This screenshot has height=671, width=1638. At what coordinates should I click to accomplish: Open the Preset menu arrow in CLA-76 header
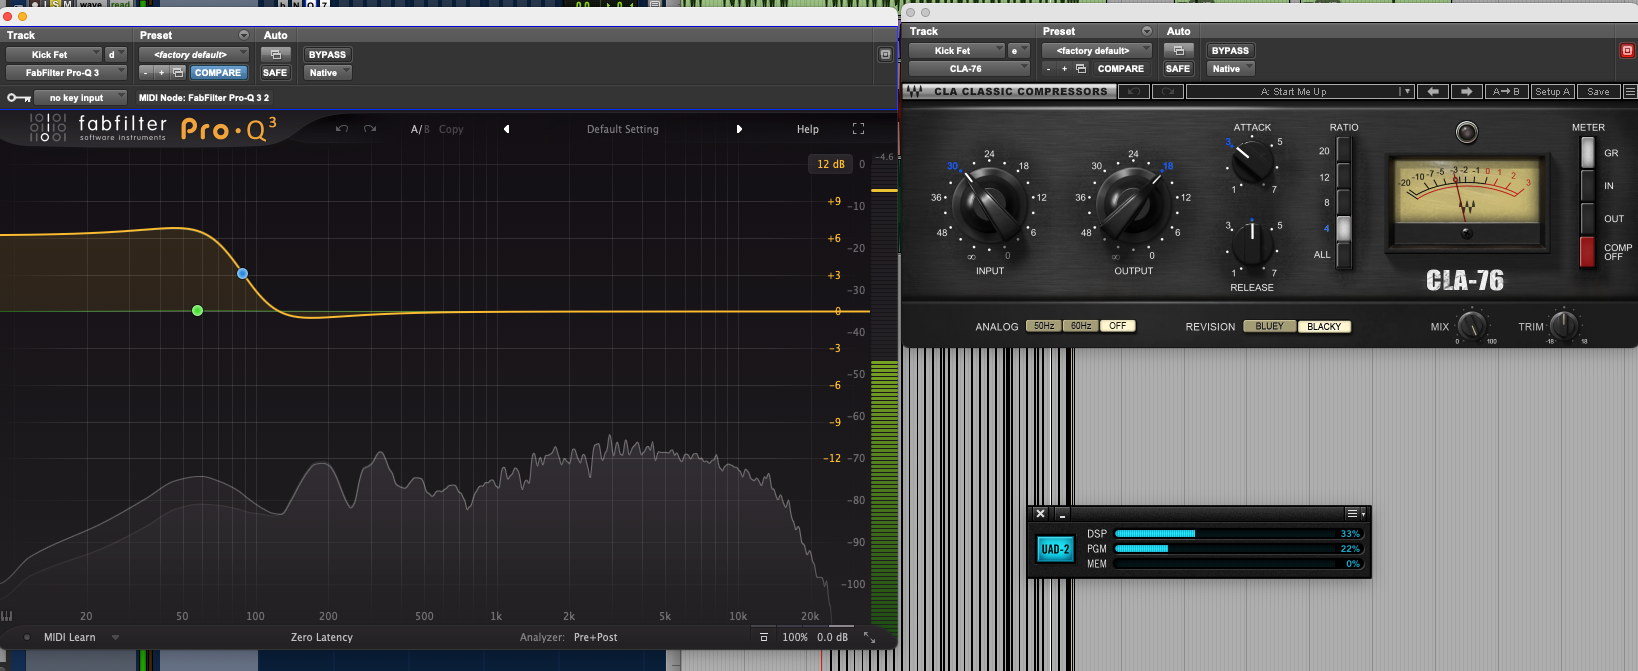tap(1146, 31)
